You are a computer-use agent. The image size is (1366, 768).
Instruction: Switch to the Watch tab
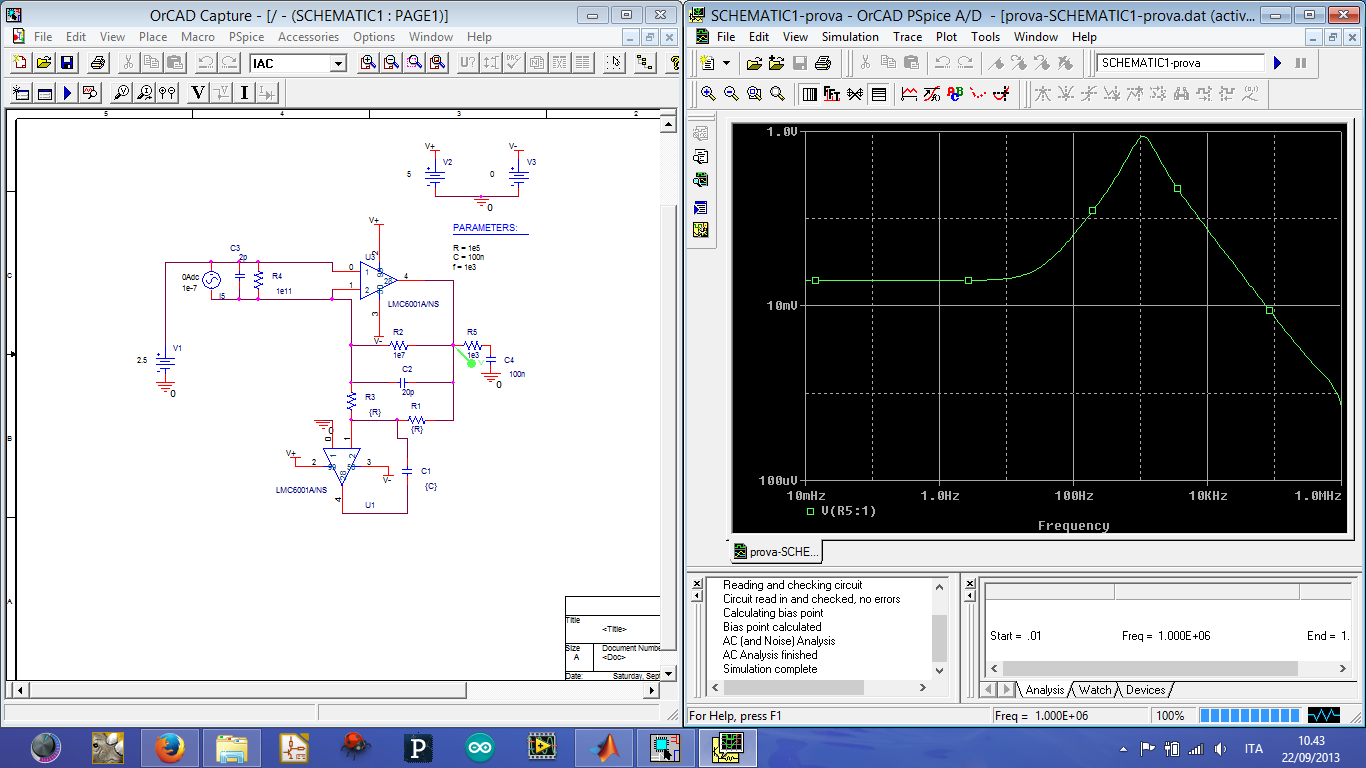pyautogui.click(x=1094, y=690)
